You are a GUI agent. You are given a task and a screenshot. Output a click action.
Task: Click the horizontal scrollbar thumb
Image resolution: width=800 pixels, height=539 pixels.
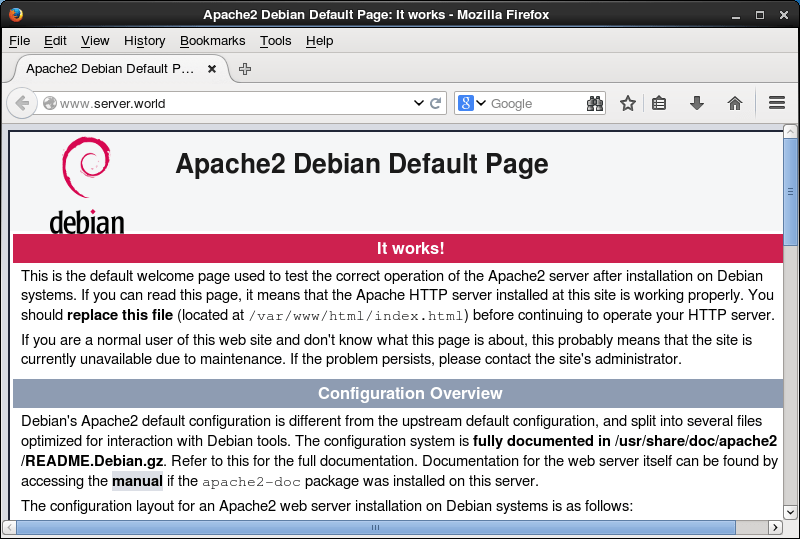[x=376, y=527]
